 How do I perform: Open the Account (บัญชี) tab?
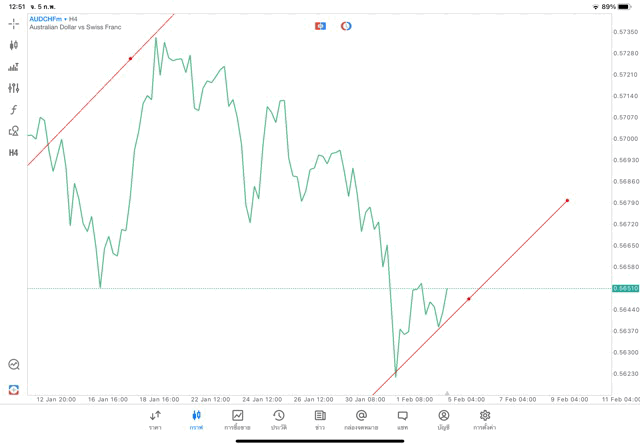[x=444, y=419]
